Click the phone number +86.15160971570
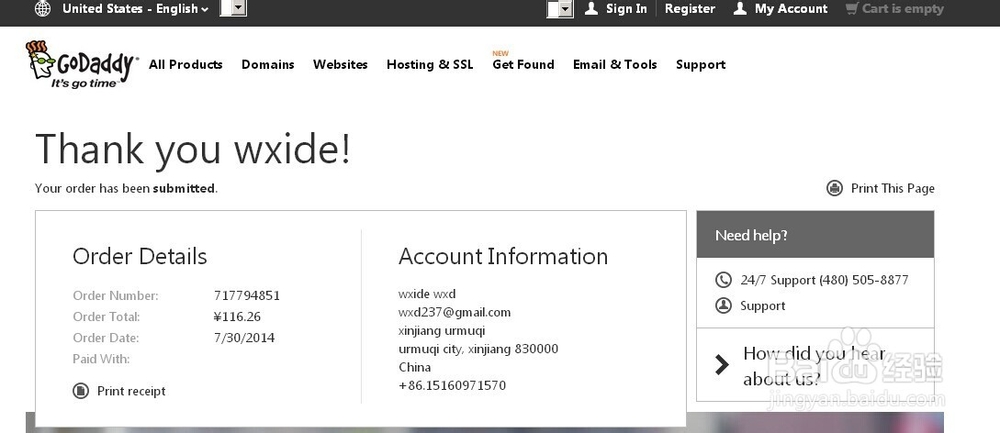This screenshot has height=433, width=1000. click(x=452, y=386)
